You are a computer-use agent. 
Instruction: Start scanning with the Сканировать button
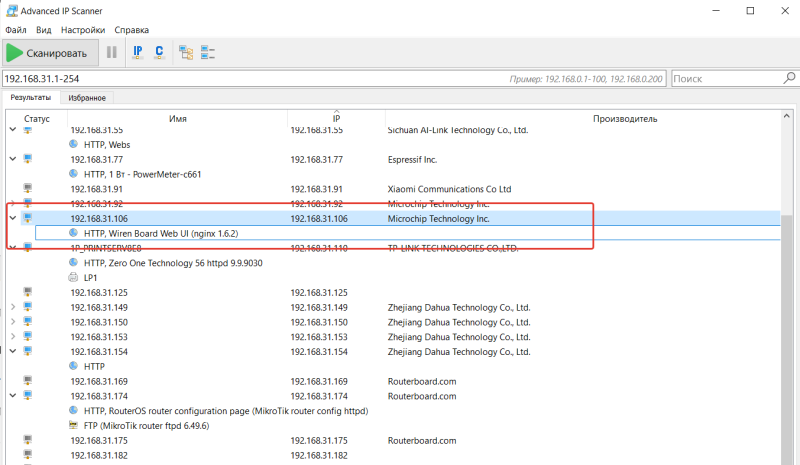coord(51,53)
